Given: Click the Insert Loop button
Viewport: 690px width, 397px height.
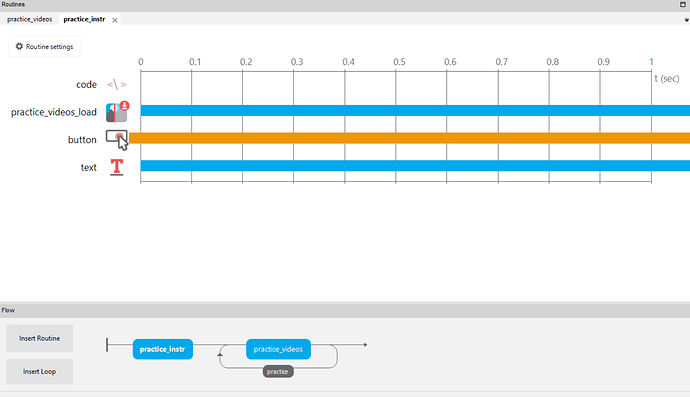Looking at the screenshot, I should tap(40, 371).
